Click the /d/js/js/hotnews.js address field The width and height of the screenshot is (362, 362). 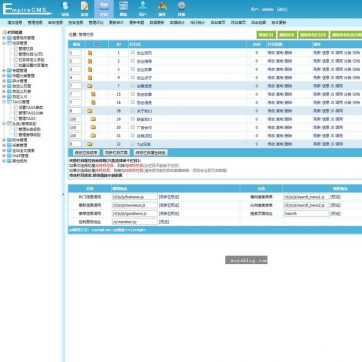[x=135, y=197]
